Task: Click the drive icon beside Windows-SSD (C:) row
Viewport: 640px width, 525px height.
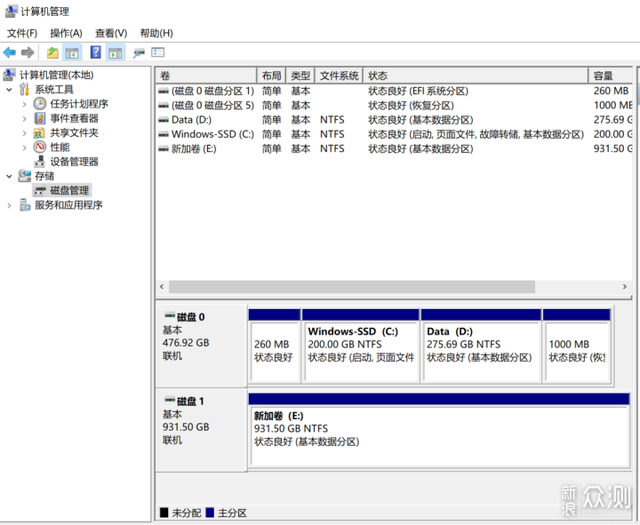Action: 164,134
